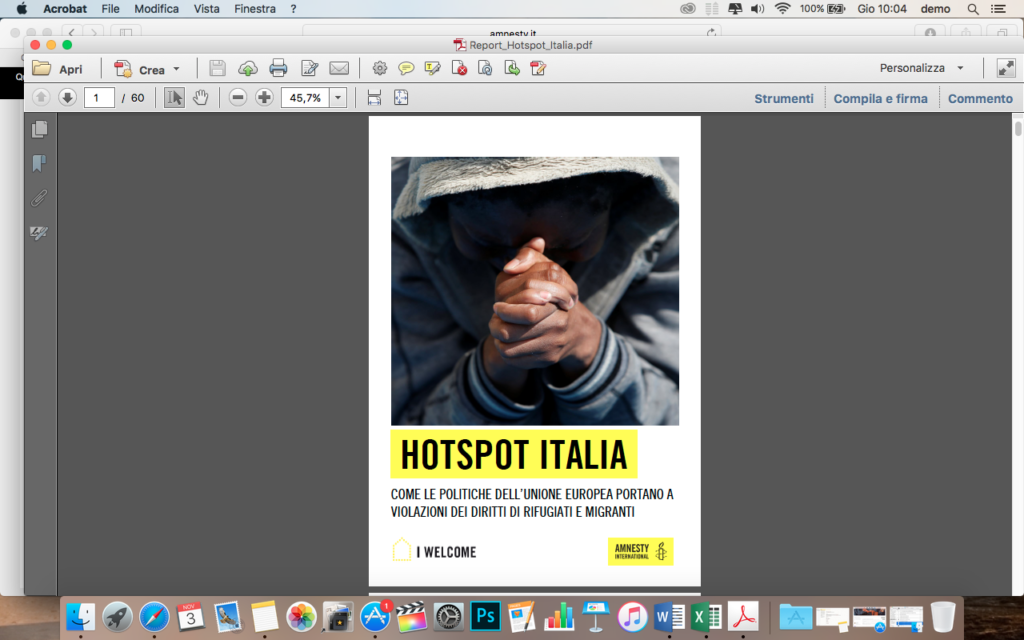The image size is (1024, 640).
Task: Open a file with the Apri button
Action: pyautogui.click(x=57, y=69)
